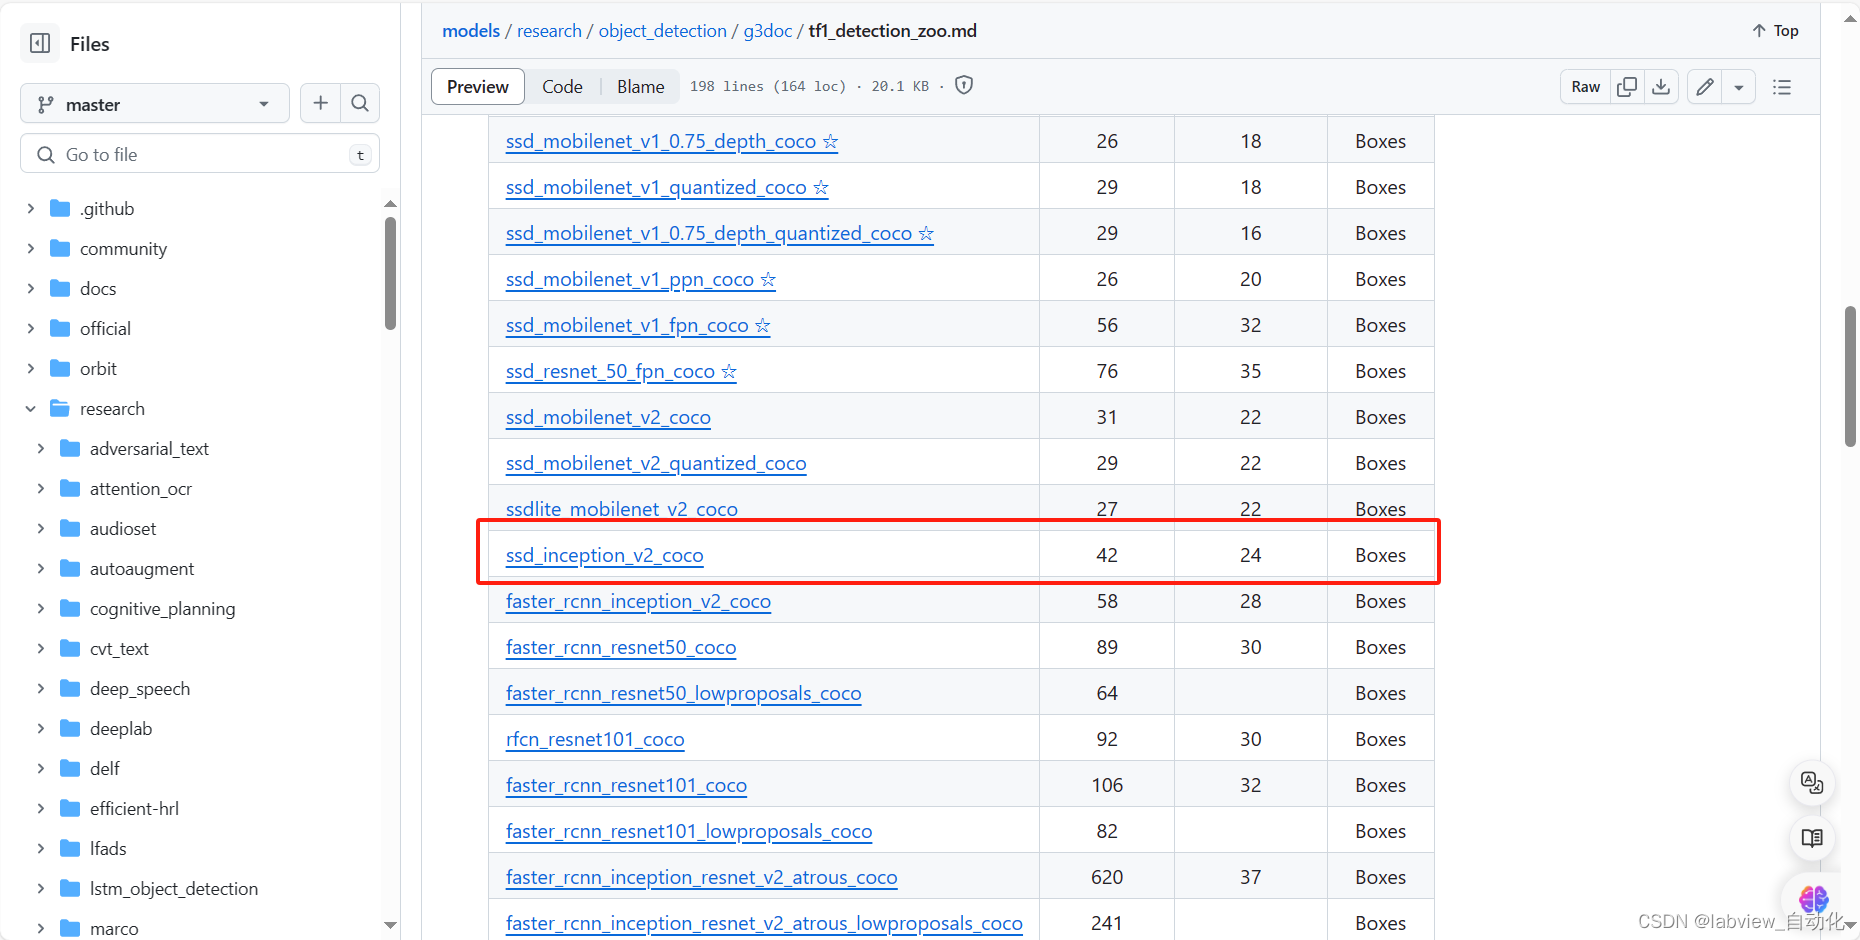This screenshot has height=940, width=1860.
Task: Select Boxes cell in ssd_inception_v2_coco row
Action: pos(1381,555)
